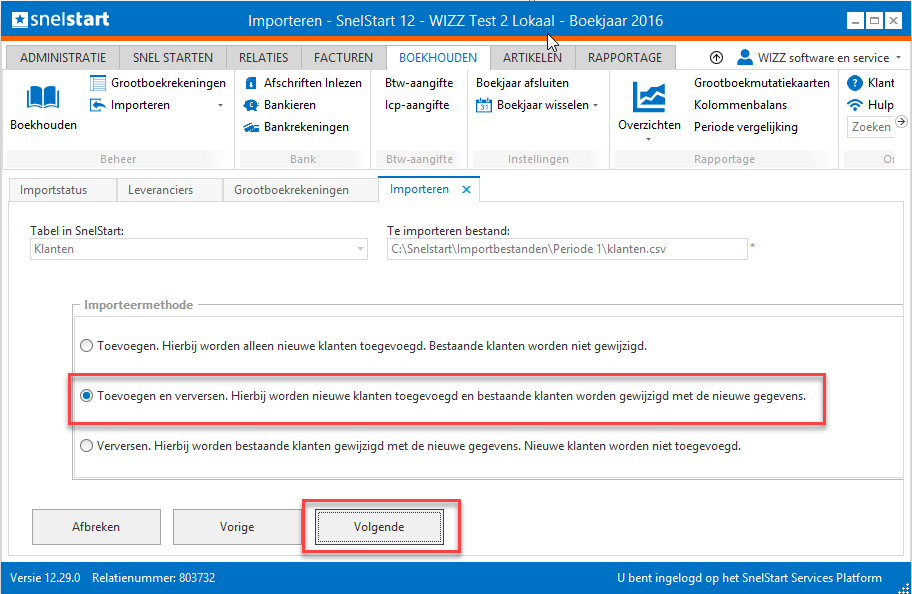Close the Importeren tab
Screen dimensions: 912x594
(x=466, y=189)
